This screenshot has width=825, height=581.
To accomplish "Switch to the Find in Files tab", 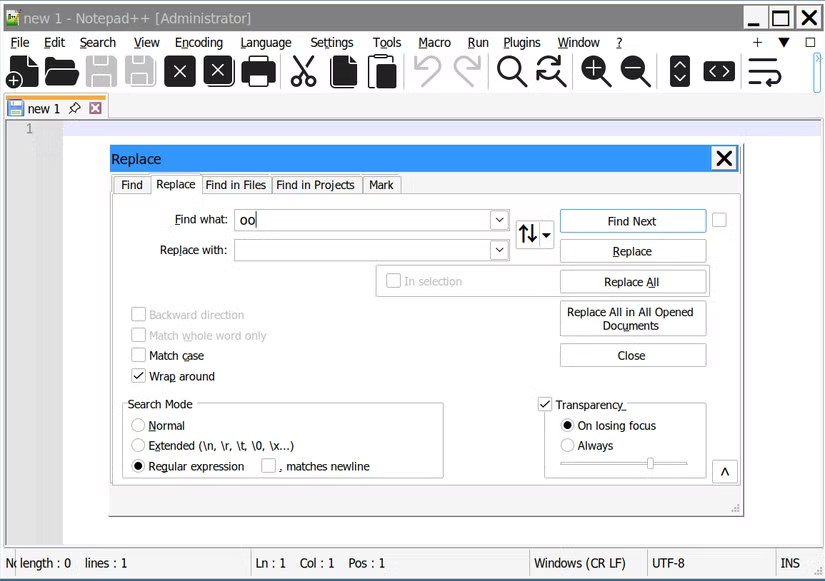I will pos(235,185).
